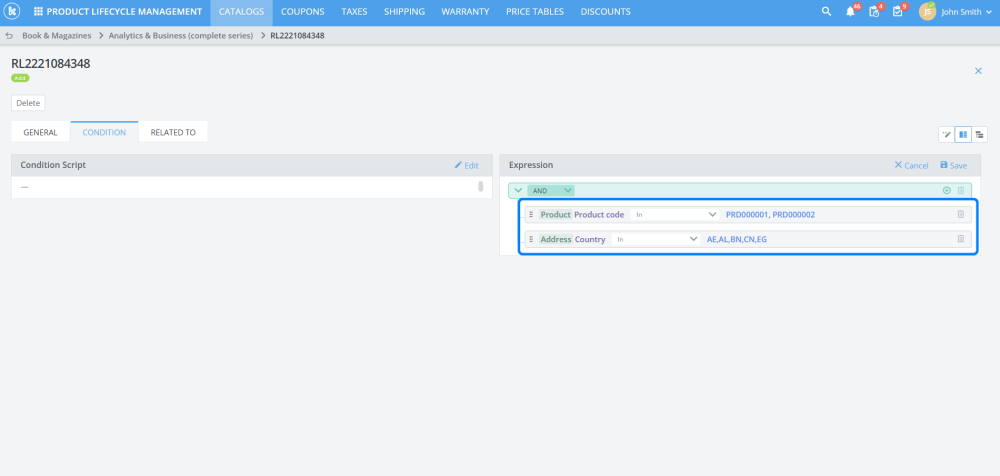Open the tasks checklist icon with badge 9

pyautogui.click(x=898, y=11)
